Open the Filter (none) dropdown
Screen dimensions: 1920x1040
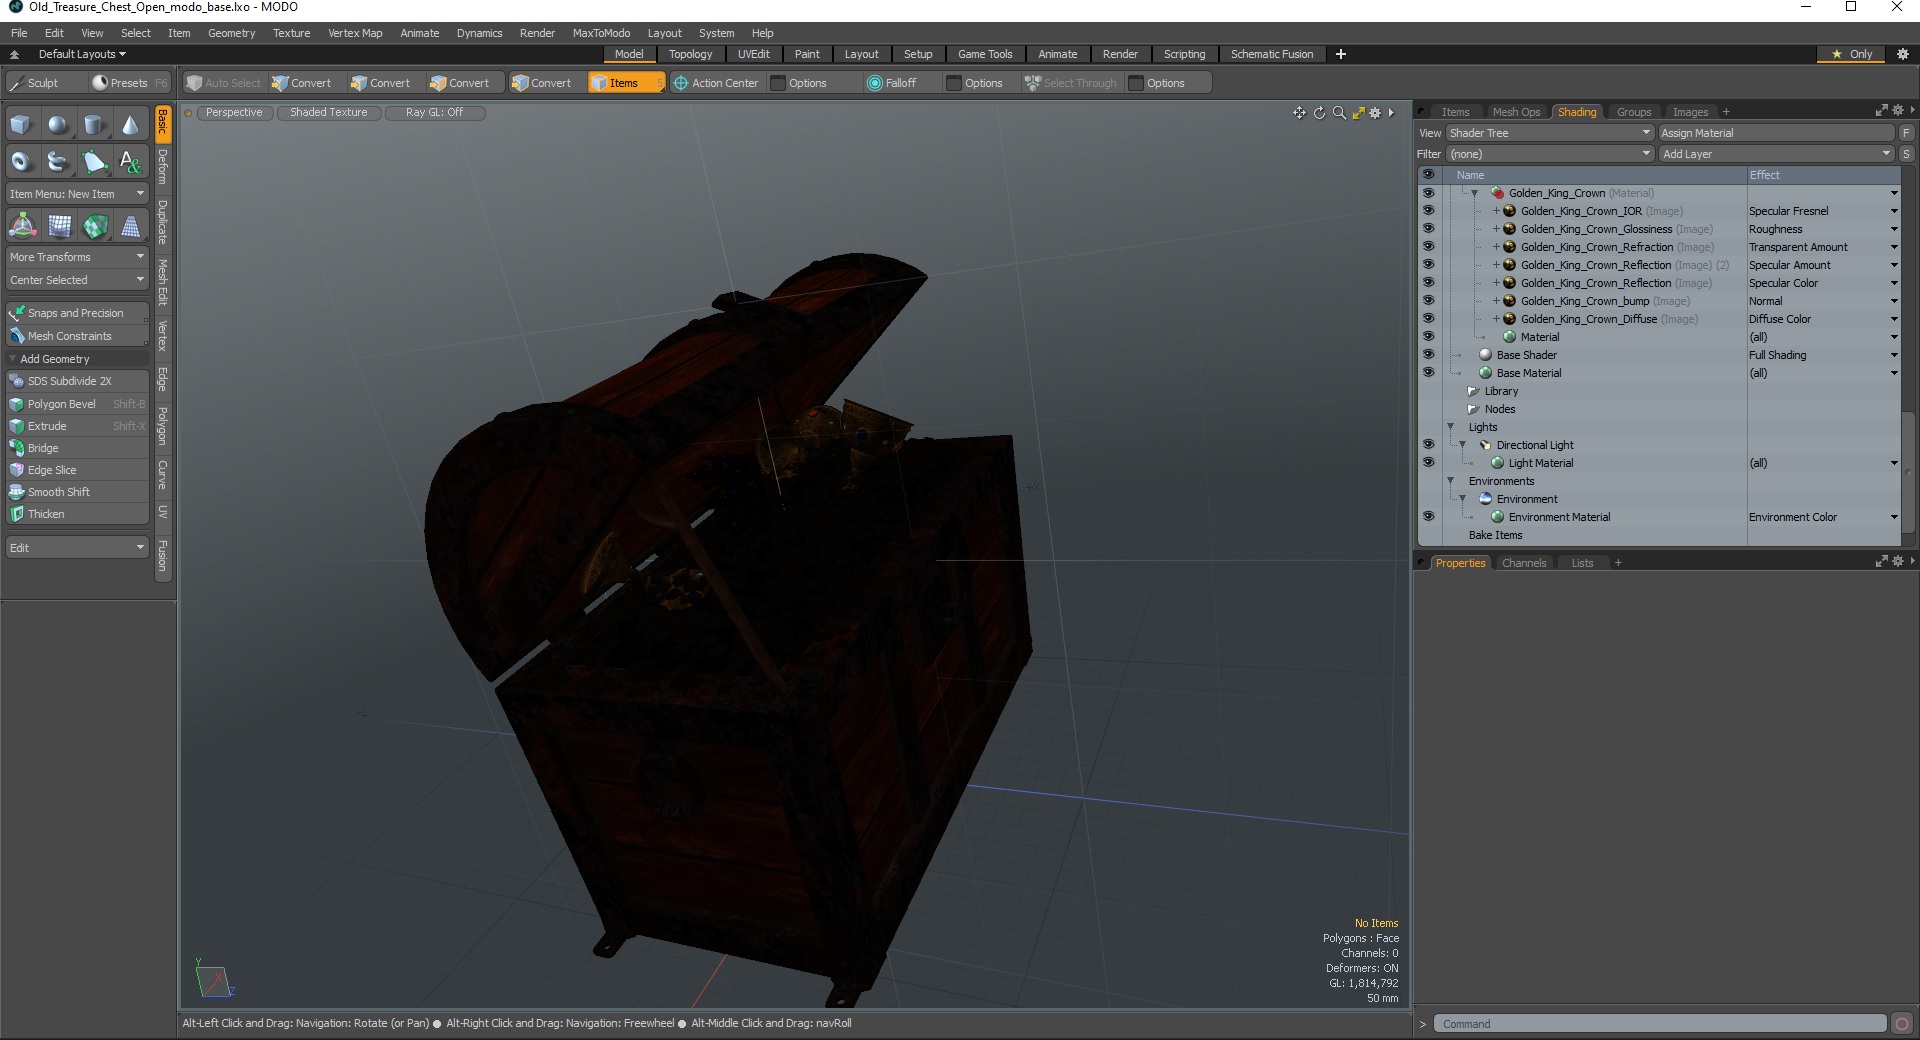coord(1549,154)
